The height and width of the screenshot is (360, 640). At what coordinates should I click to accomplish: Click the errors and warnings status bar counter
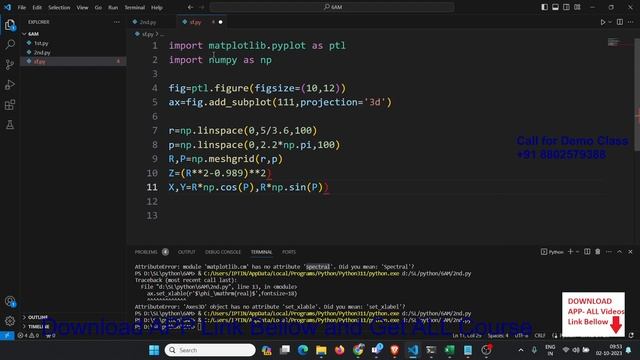point(28,336)
